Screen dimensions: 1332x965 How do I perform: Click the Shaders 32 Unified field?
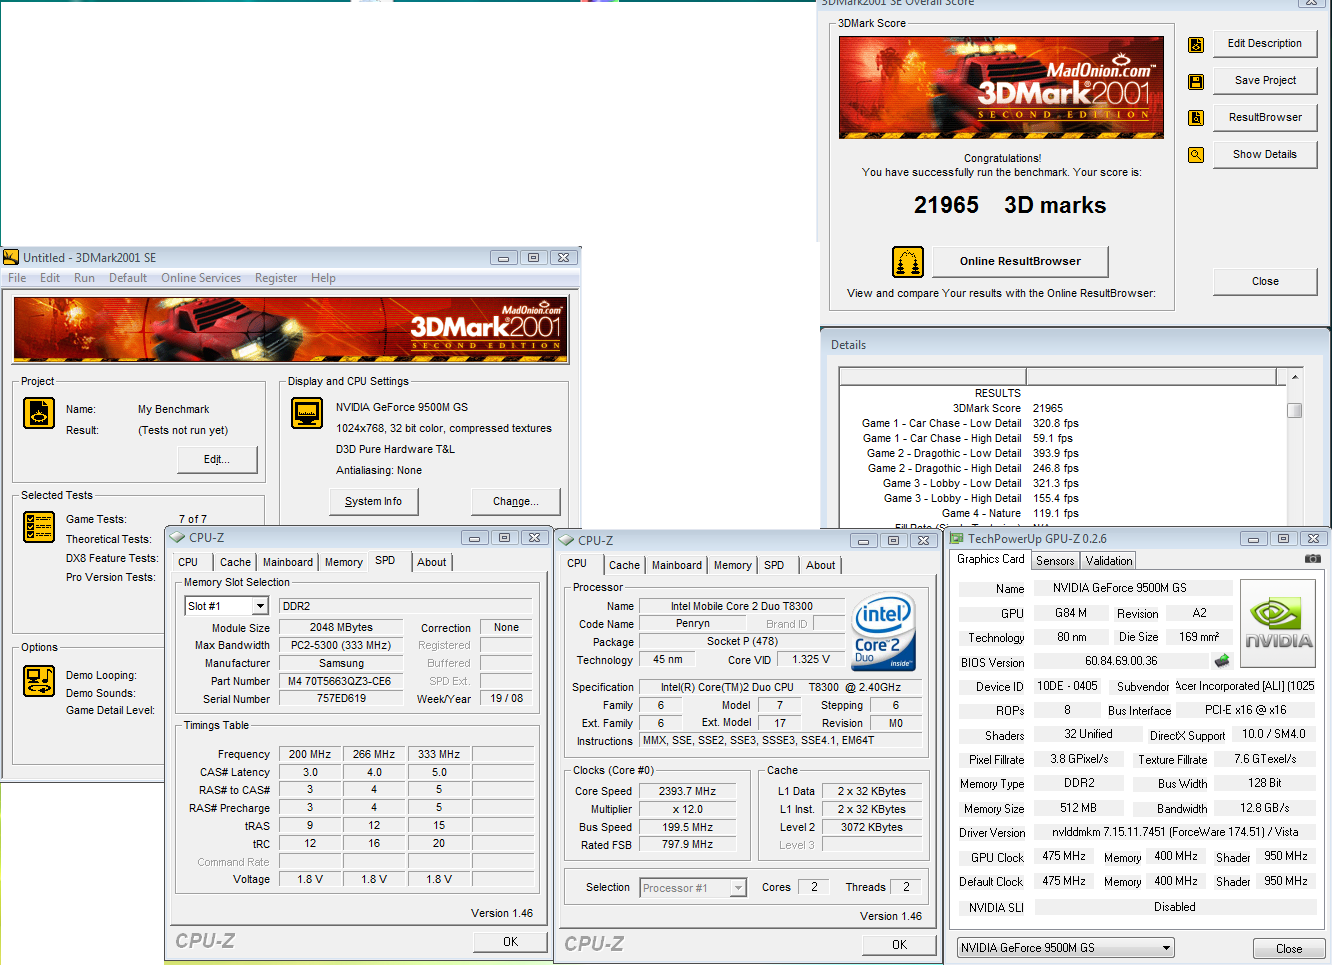[x=1087, y=734]
